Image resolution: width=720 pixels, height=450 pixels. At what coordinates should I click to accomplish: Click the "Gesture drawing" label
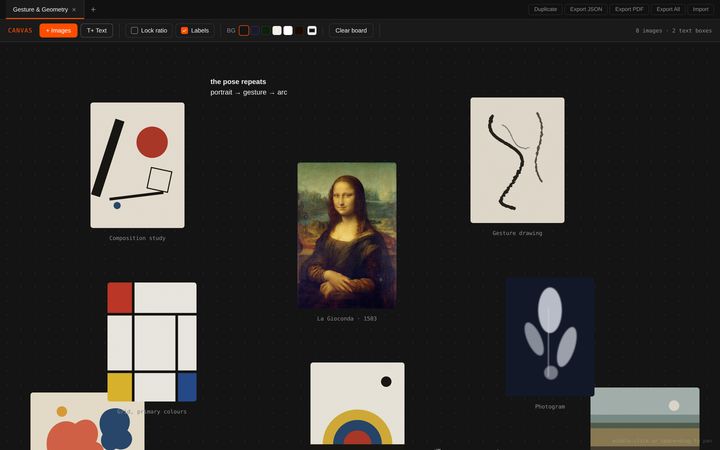(517, 233)
